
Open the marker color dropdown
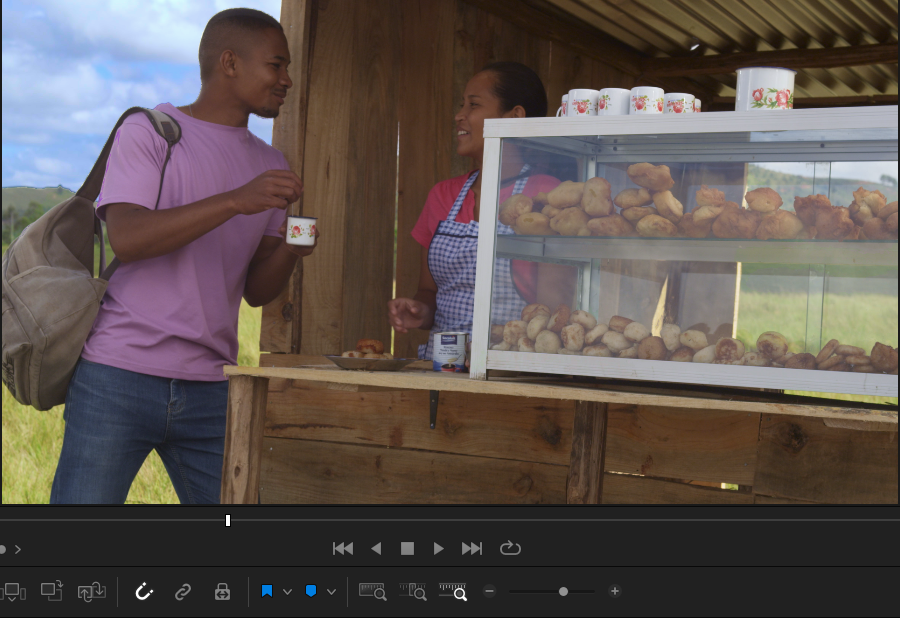point(331,591)
